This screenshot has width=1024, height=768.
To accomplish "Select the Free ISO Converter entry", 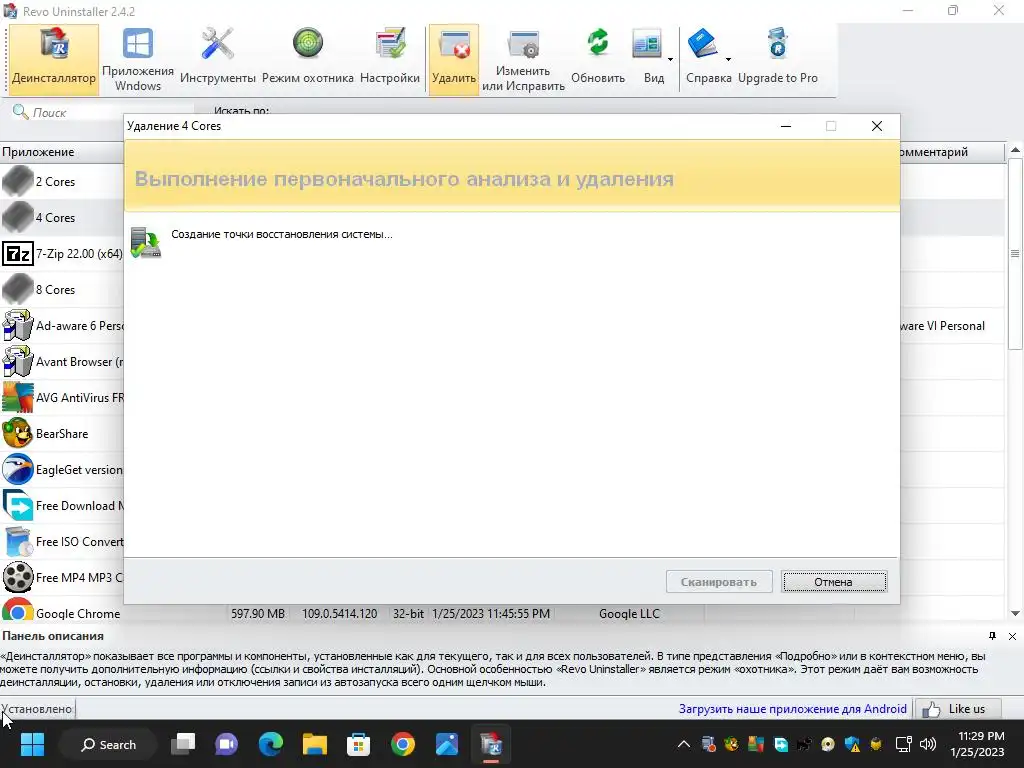I will pos(62,541).
